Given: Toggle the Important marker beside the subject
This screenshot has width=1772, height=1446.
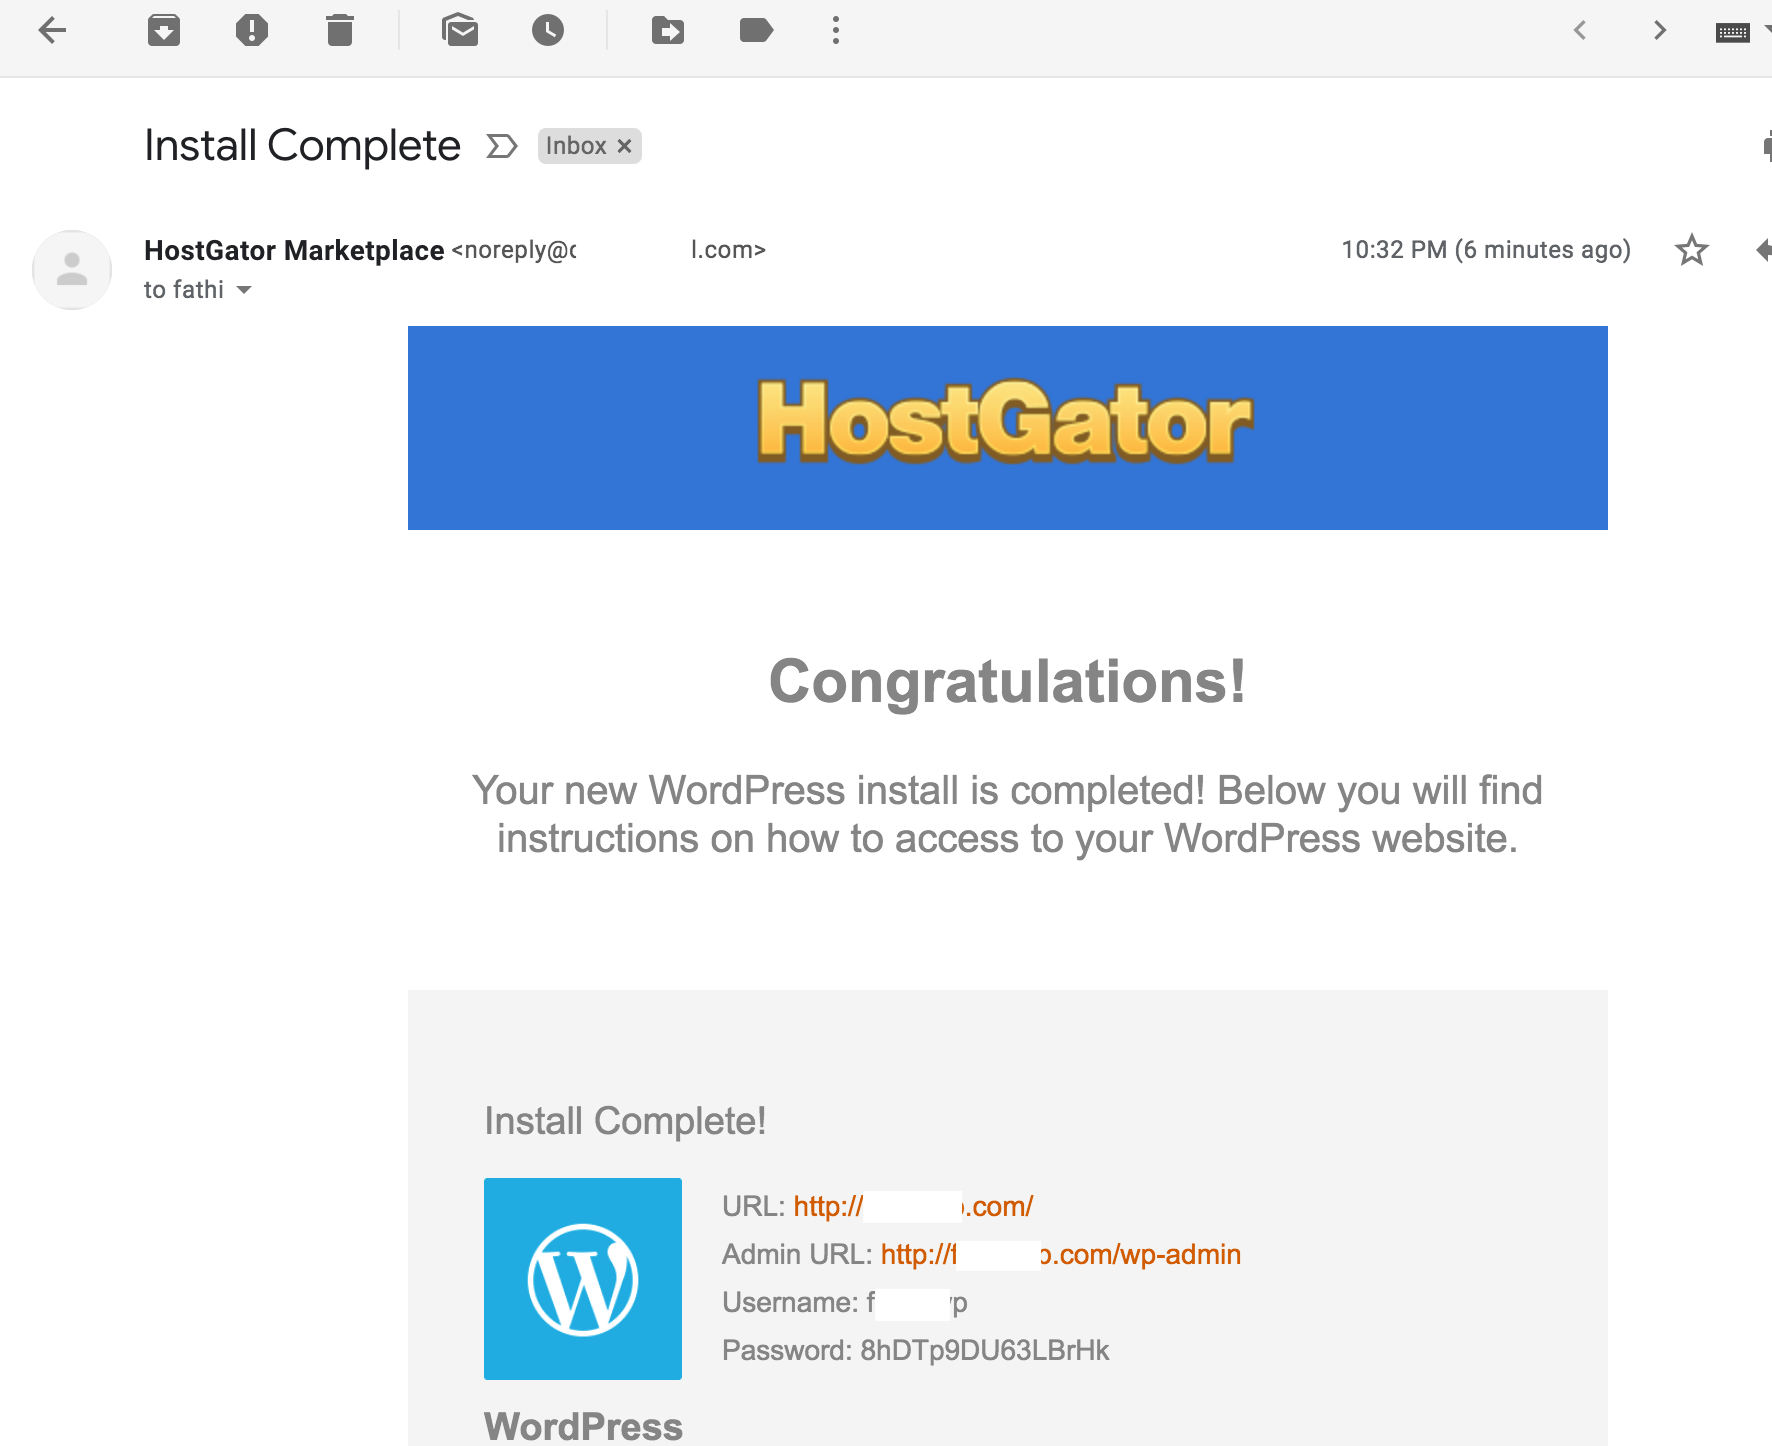Looking at the screenshot, I should point(500,146).
